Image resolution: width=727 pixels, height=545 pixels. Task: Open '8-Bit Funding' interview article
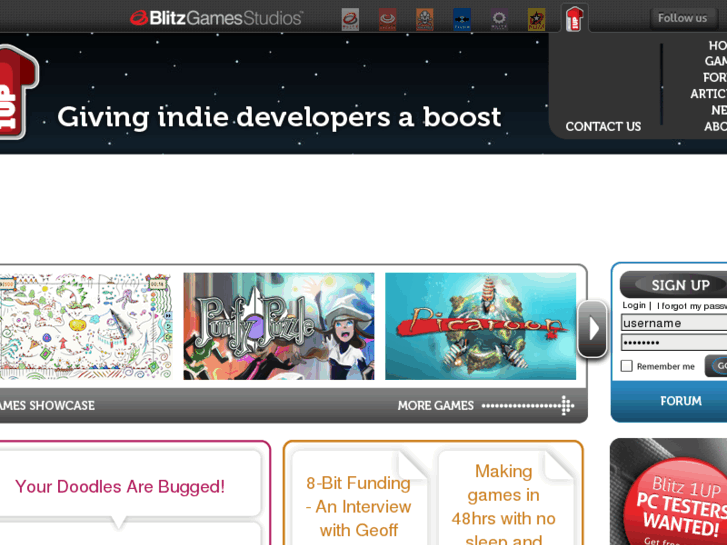point(358,507)
